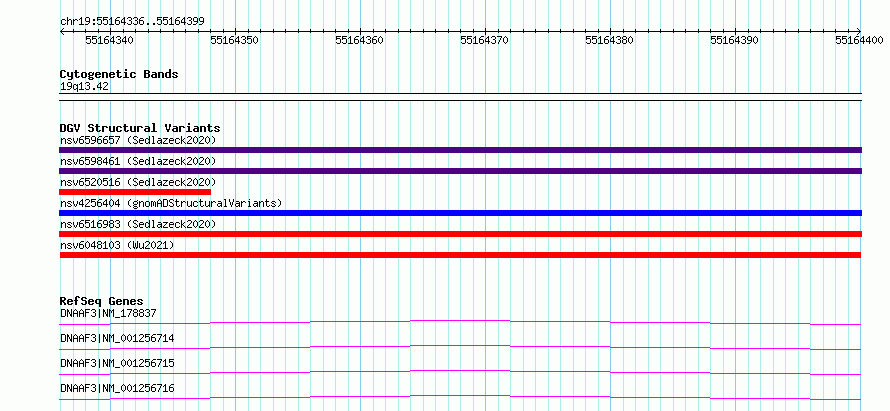
Task: Click the magenta gene line for NM_001256716
Action: 460,397
